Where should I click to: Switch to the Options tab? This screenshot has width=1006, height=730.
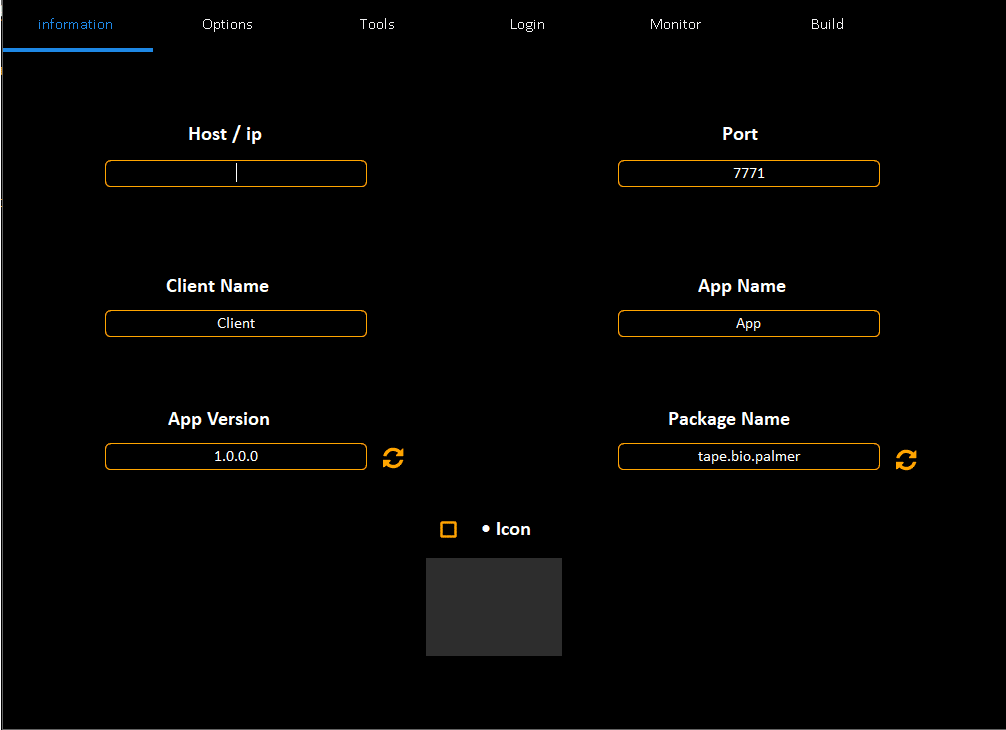point(227,24)
